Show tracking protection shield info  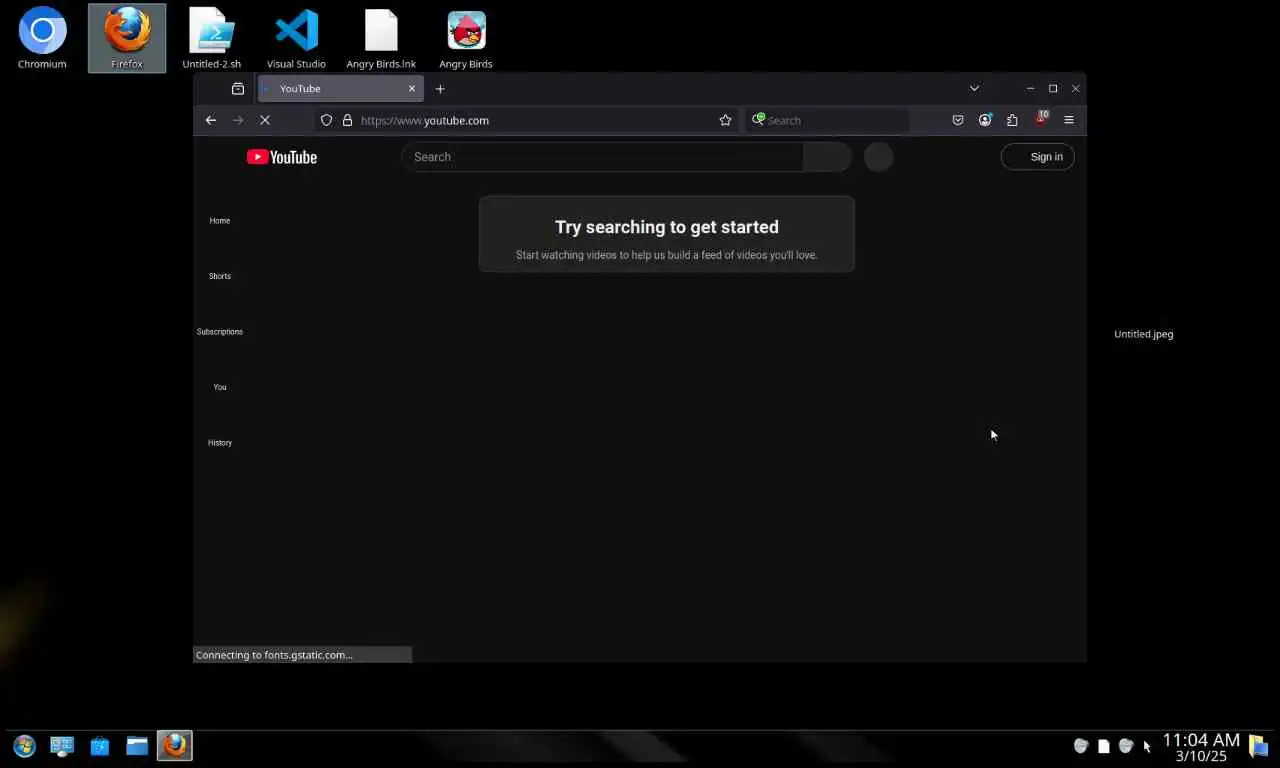click(x=326, y=120)
